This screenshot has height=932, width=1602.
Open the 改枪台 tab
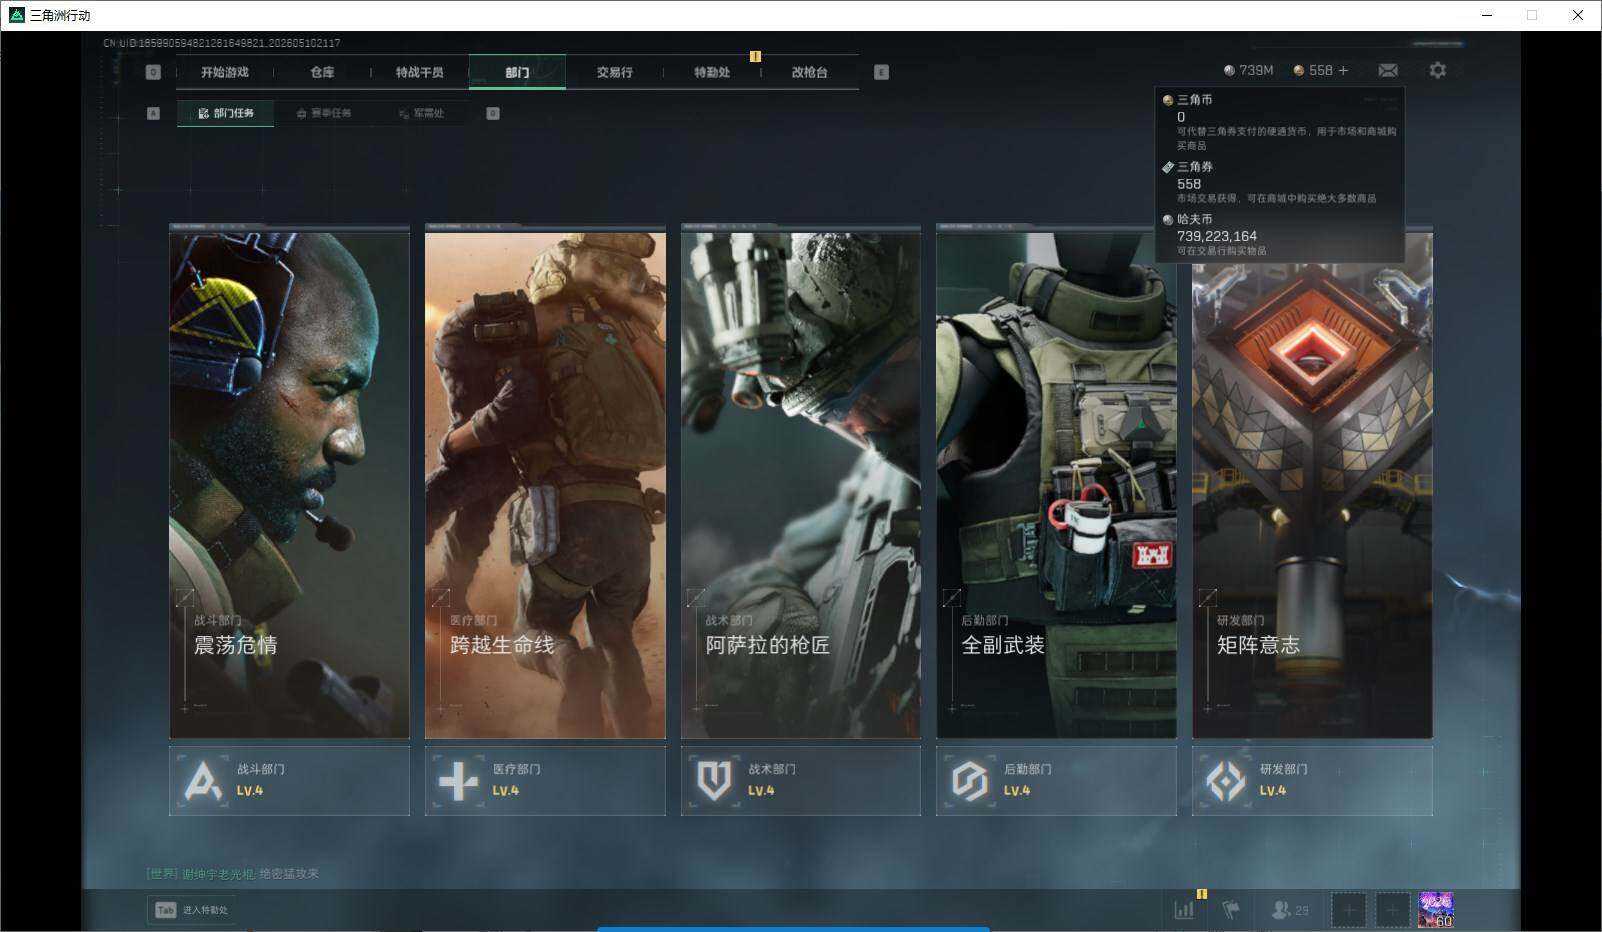coord(809,72)
